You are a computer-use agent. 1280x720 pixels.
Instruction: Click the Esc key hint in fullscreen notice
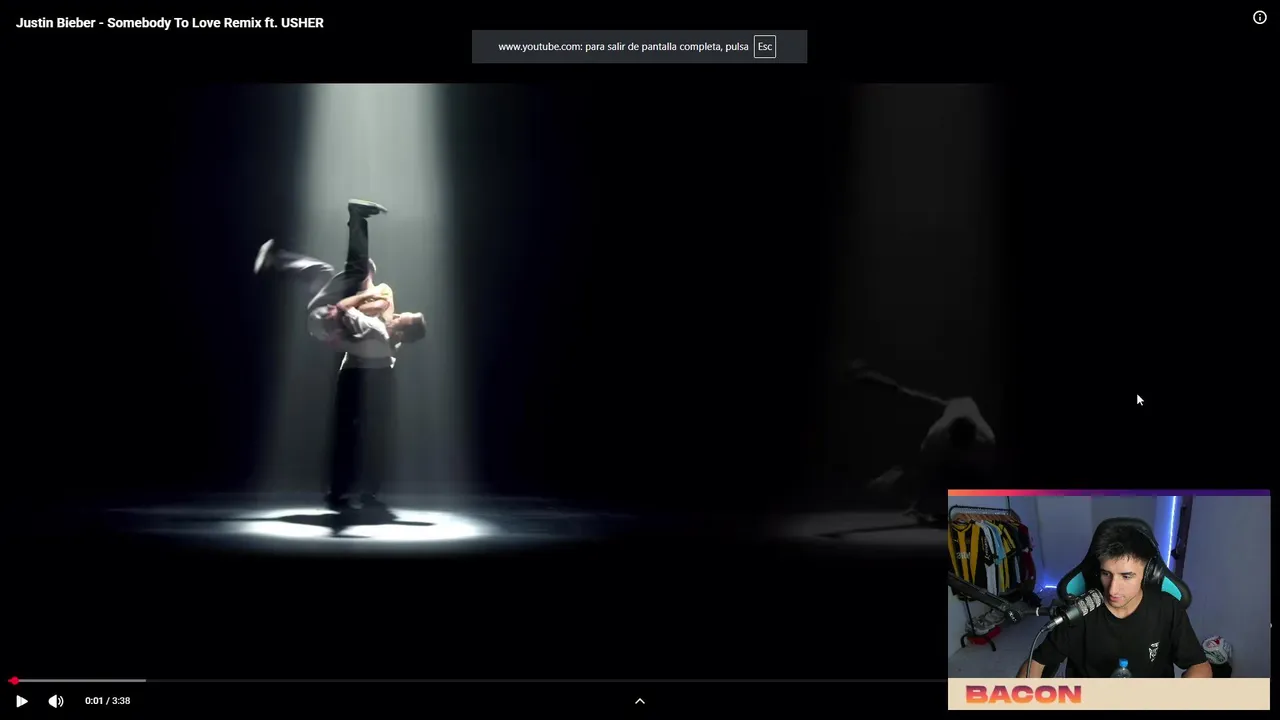click(765, 46)
